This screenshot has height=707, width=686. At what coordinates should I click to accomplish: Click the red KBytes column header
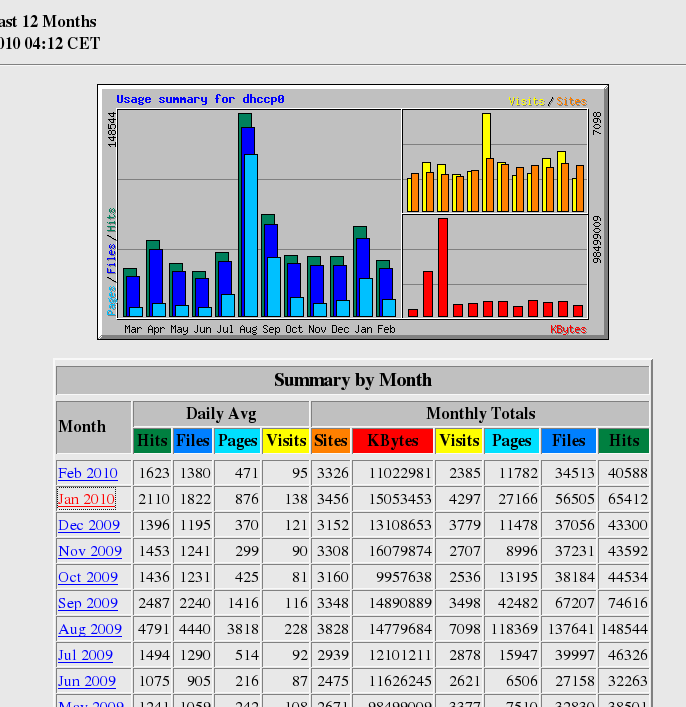click(393, 441)
